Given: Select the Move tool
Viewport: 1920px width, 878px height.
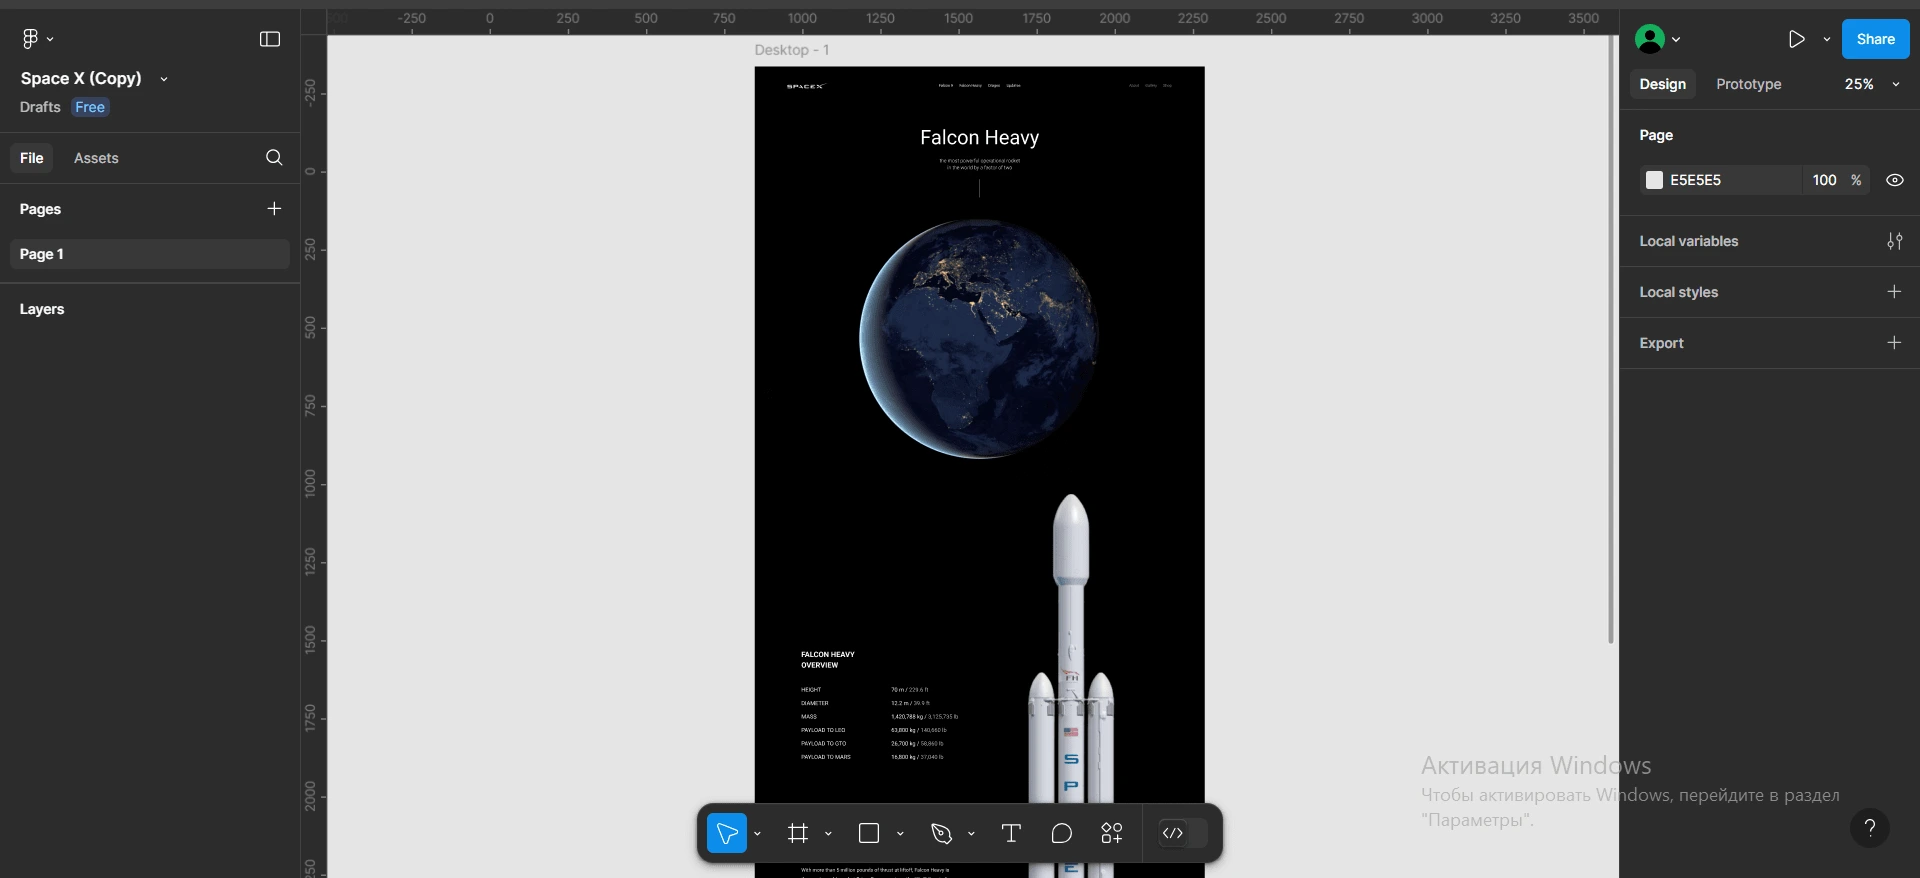Looking at the screenshot, I should 727,833.
